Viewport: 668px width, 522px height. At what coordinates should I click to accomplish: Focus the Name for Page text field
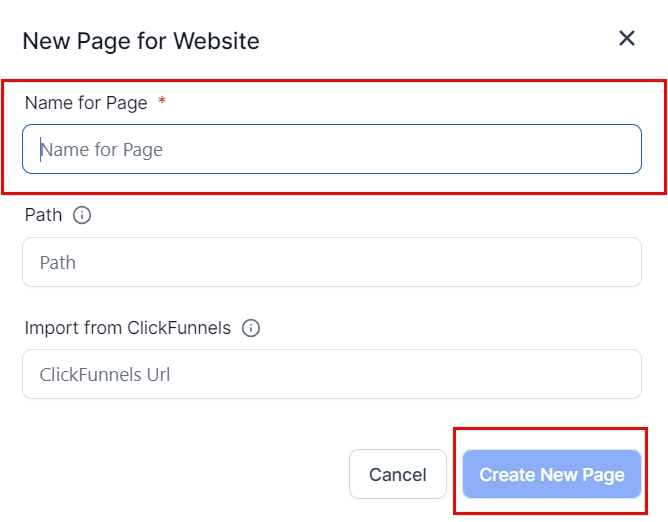pyautogui.click(x=331, y=150)
